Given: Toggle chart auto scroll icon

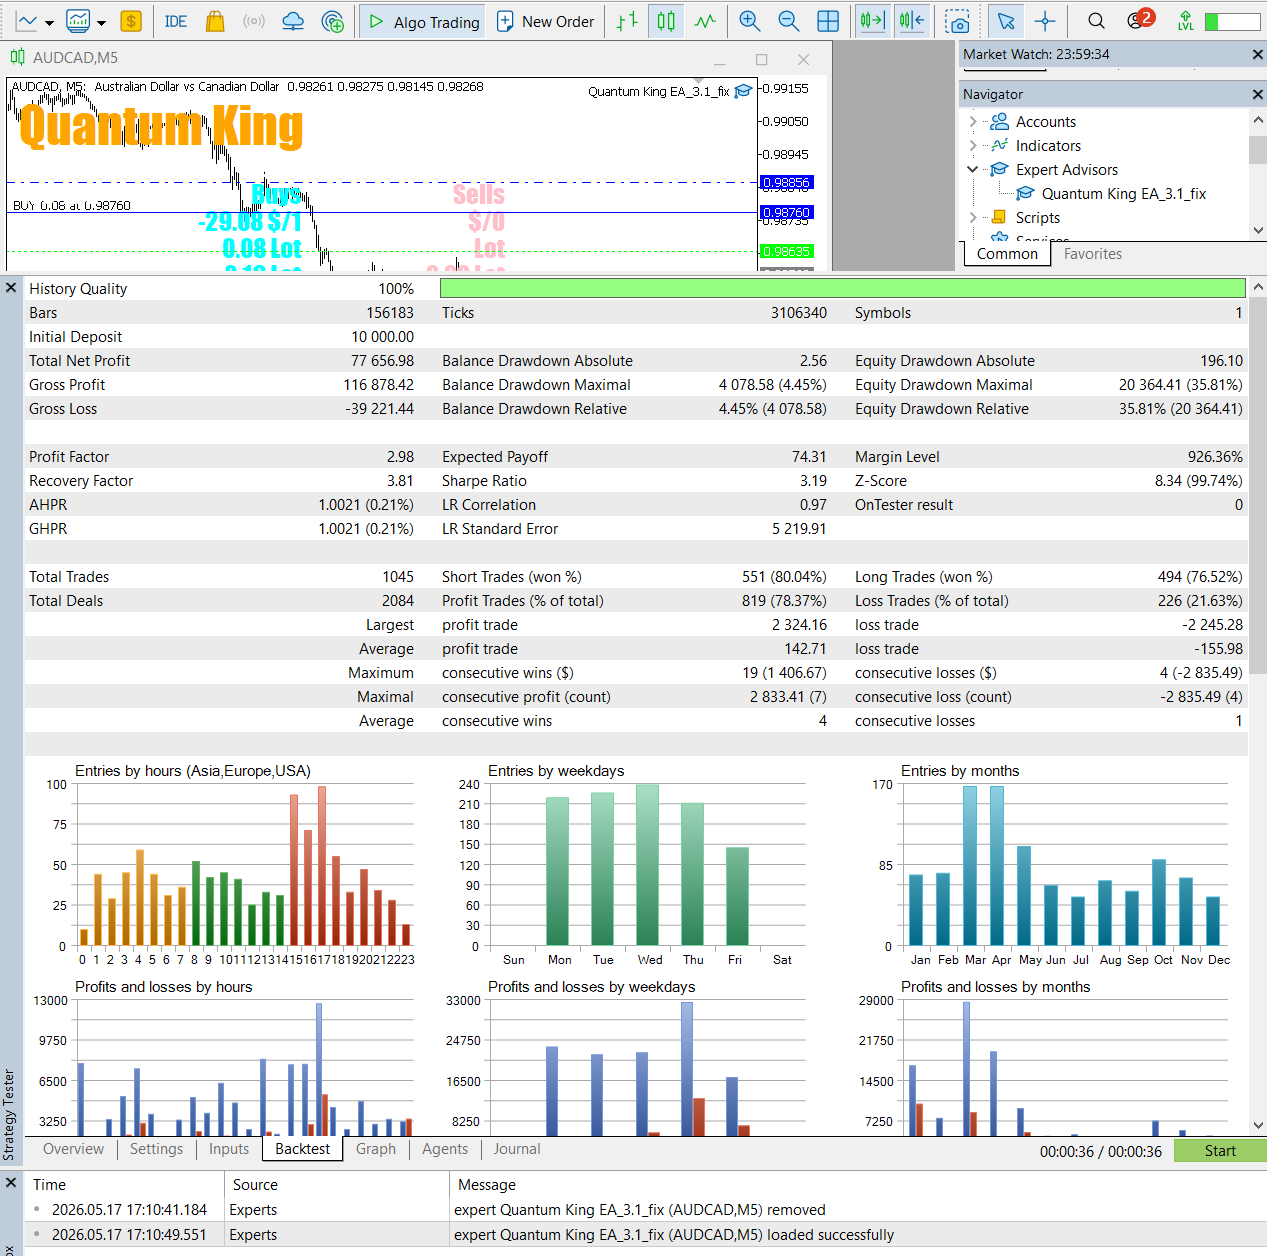Looking at the screenshot, I should 872,21.
